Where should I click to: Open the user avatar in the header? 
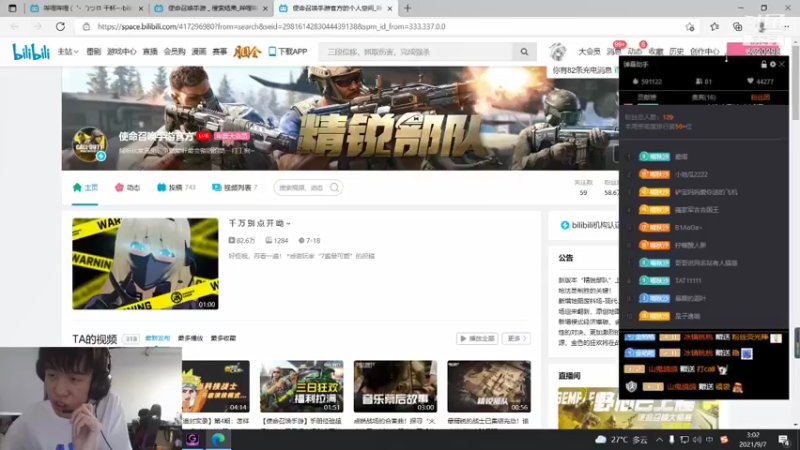click(558, 52)
